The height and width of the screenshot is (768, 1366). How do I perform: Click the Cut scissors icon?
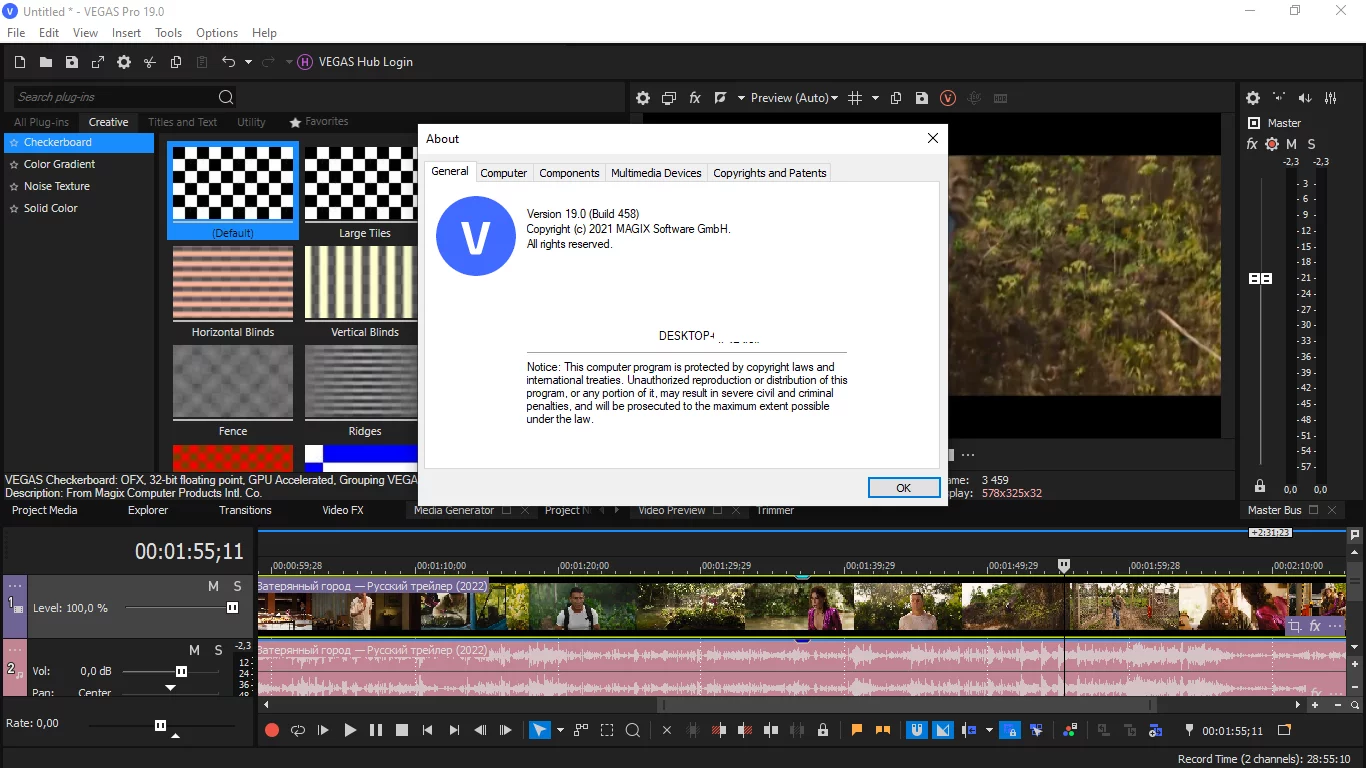coord(150,62)
